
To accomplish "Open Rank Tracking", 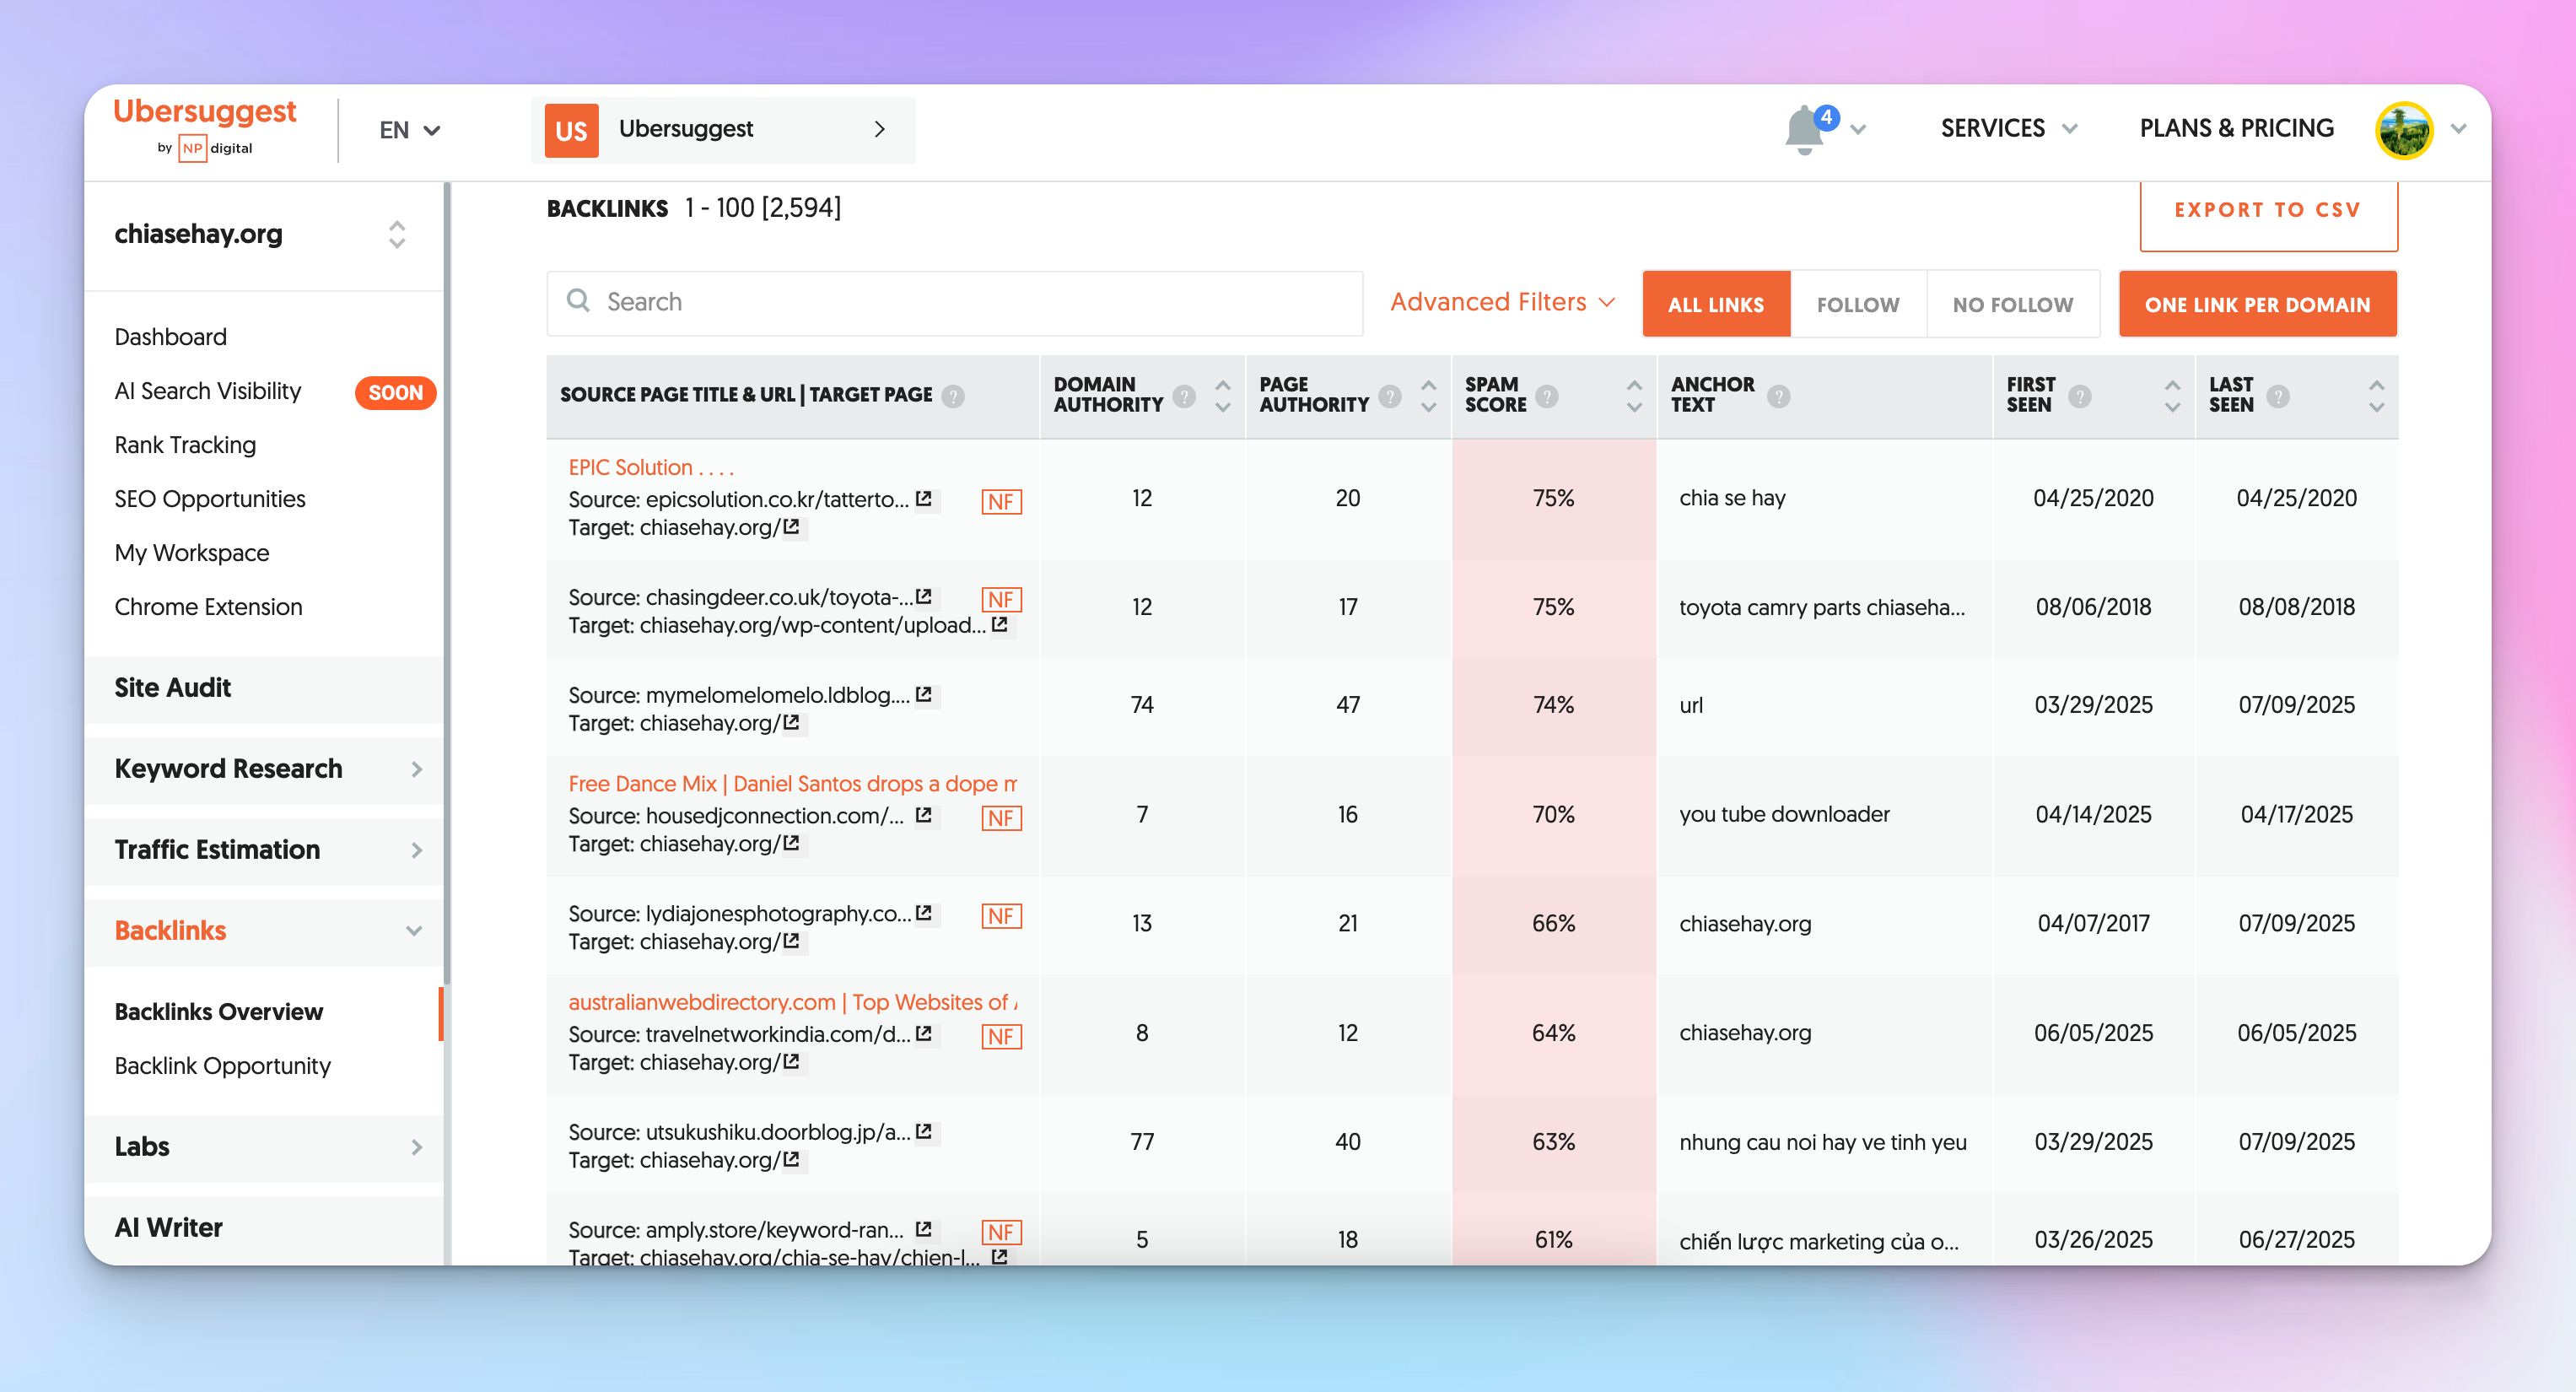I will coord(185,445).
